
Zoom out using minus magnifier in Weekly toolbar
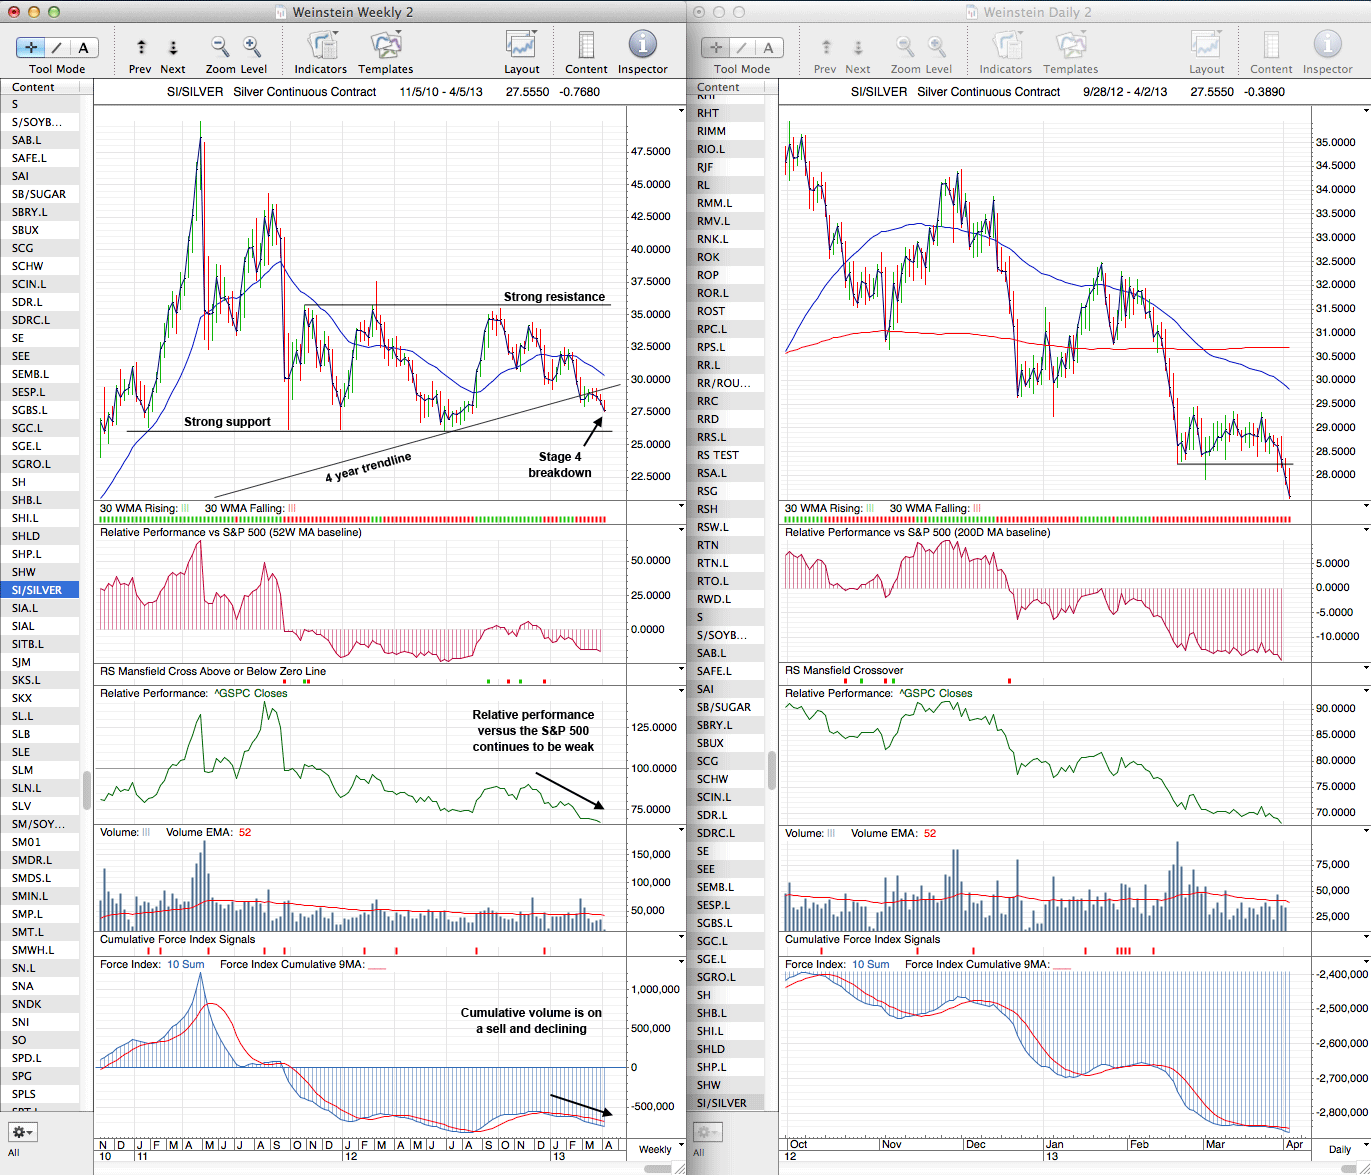[x=219, y=47]
